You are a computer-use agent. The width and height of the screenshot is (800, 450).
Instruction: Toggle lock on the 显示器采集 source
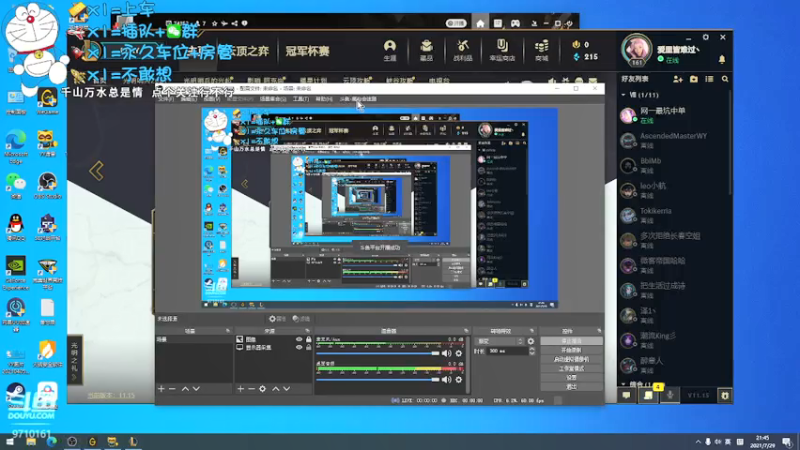(x=308, y=347)
